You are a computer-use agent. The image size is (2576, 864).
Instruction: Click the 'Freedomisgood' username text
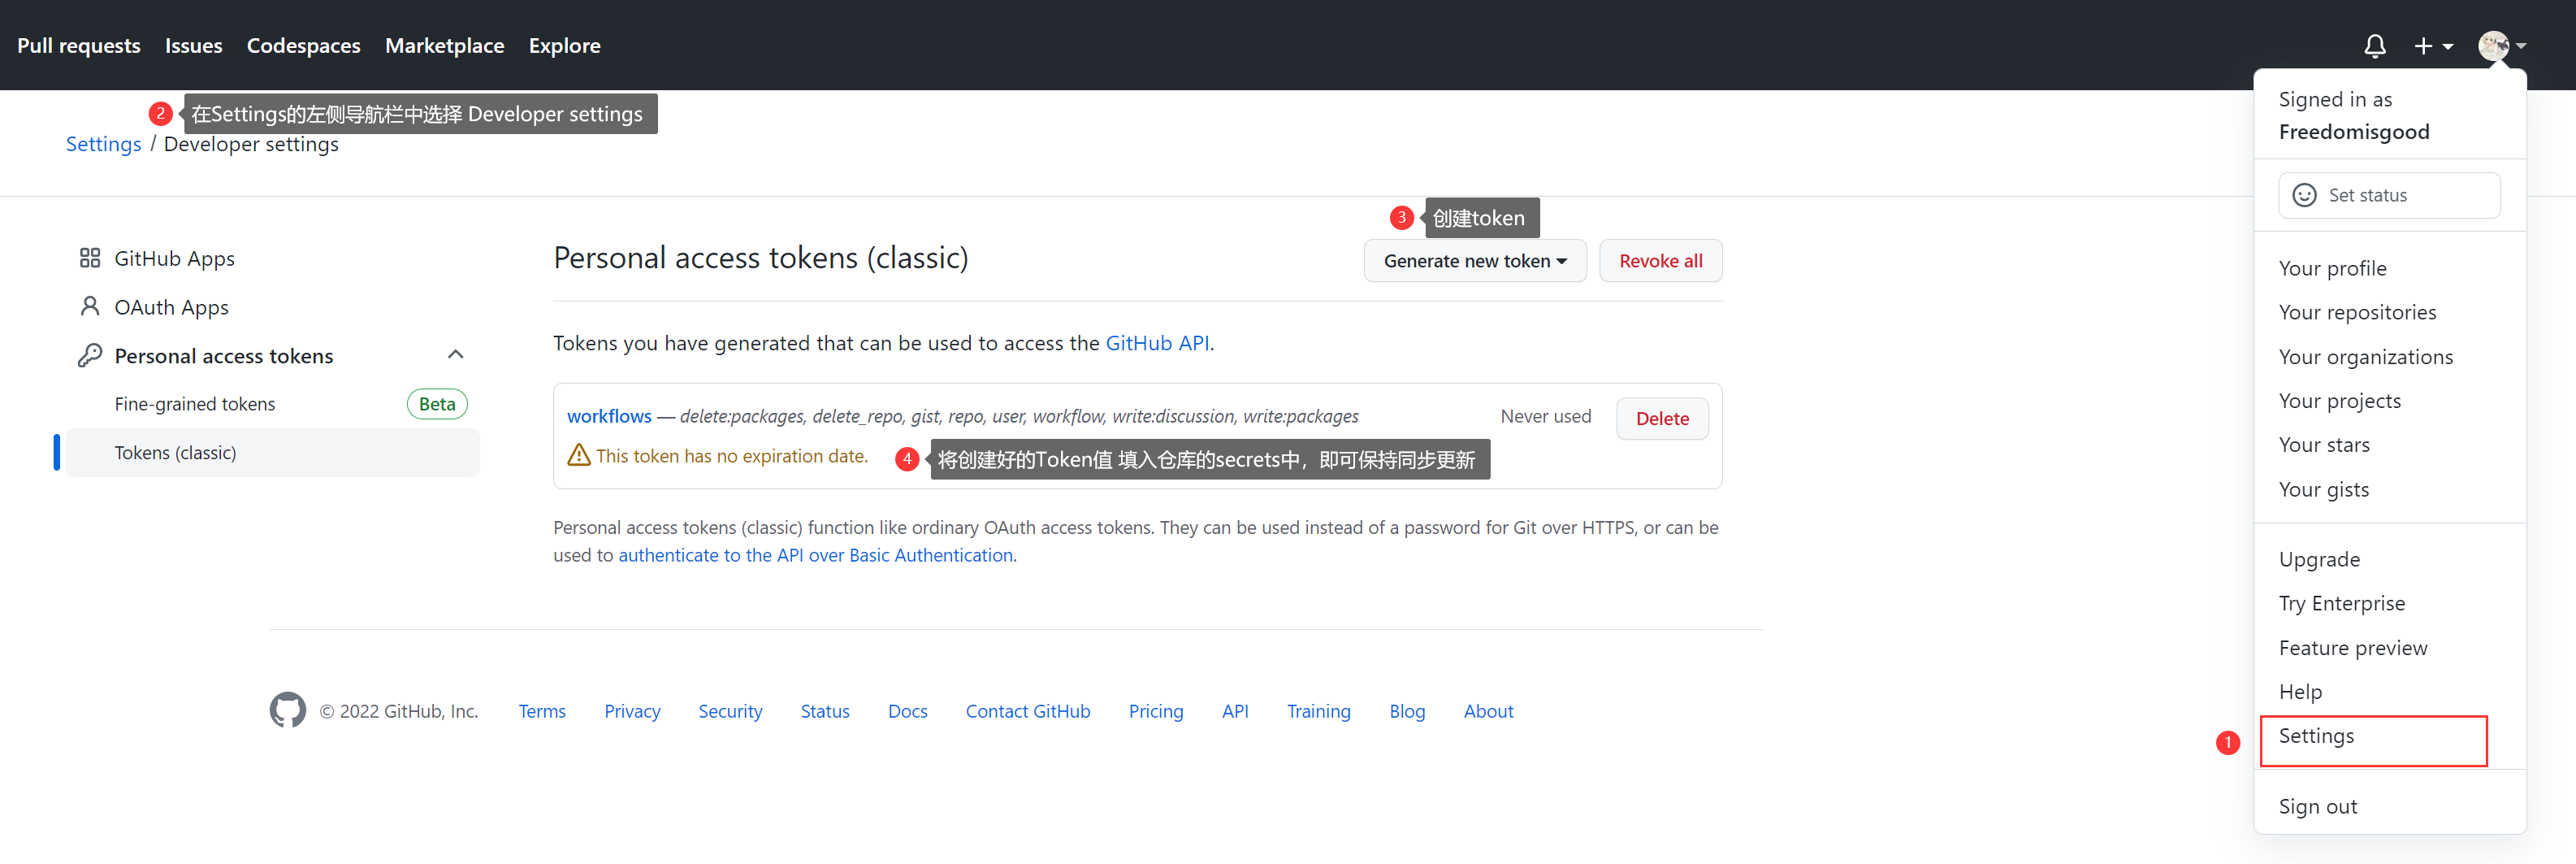pyautogui.click(x=2353, y=131)
